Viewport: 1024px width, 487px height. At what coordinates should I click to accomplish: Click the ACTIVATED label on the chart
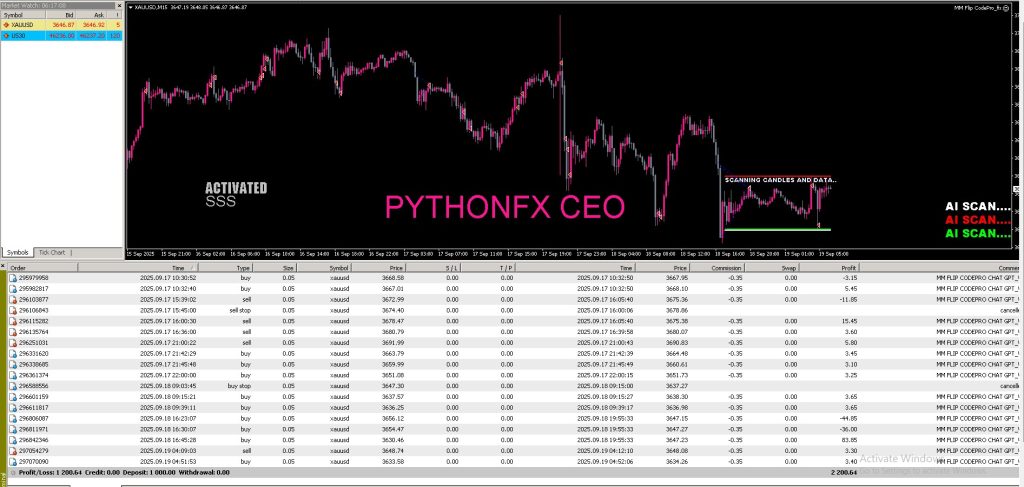236,188
